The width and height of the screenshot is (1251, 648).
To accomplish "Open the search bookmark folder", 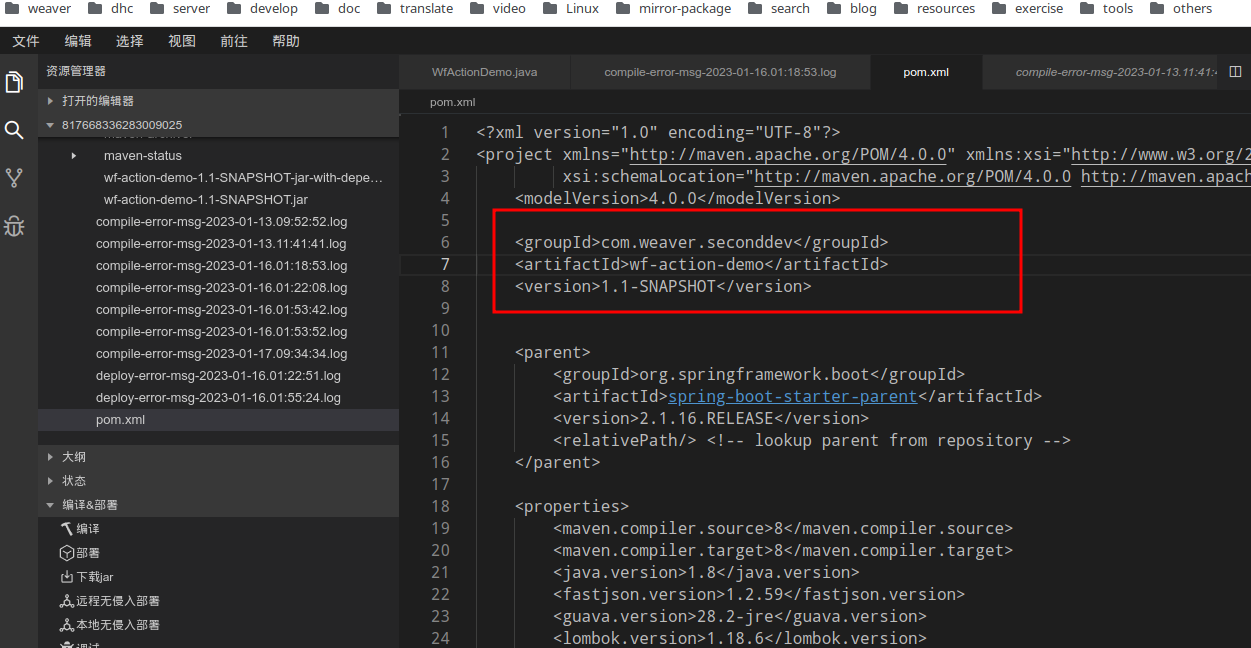I will (x=778, y=9).
